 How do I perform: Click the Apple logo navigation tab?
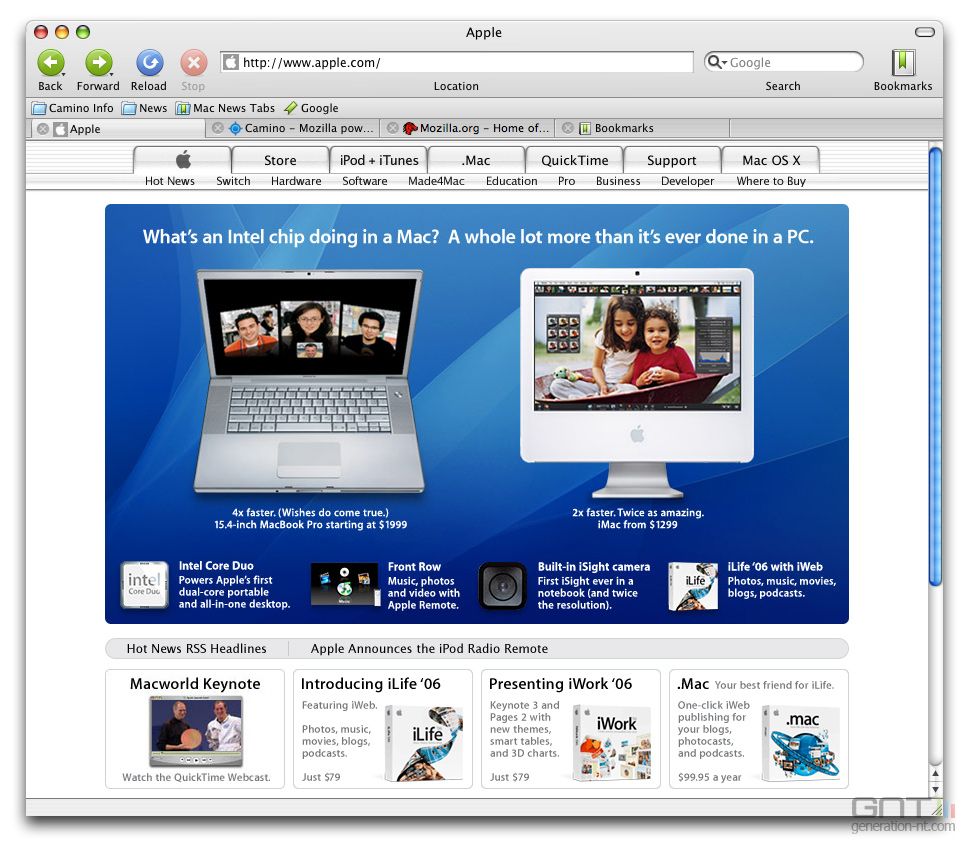point(182,160)
